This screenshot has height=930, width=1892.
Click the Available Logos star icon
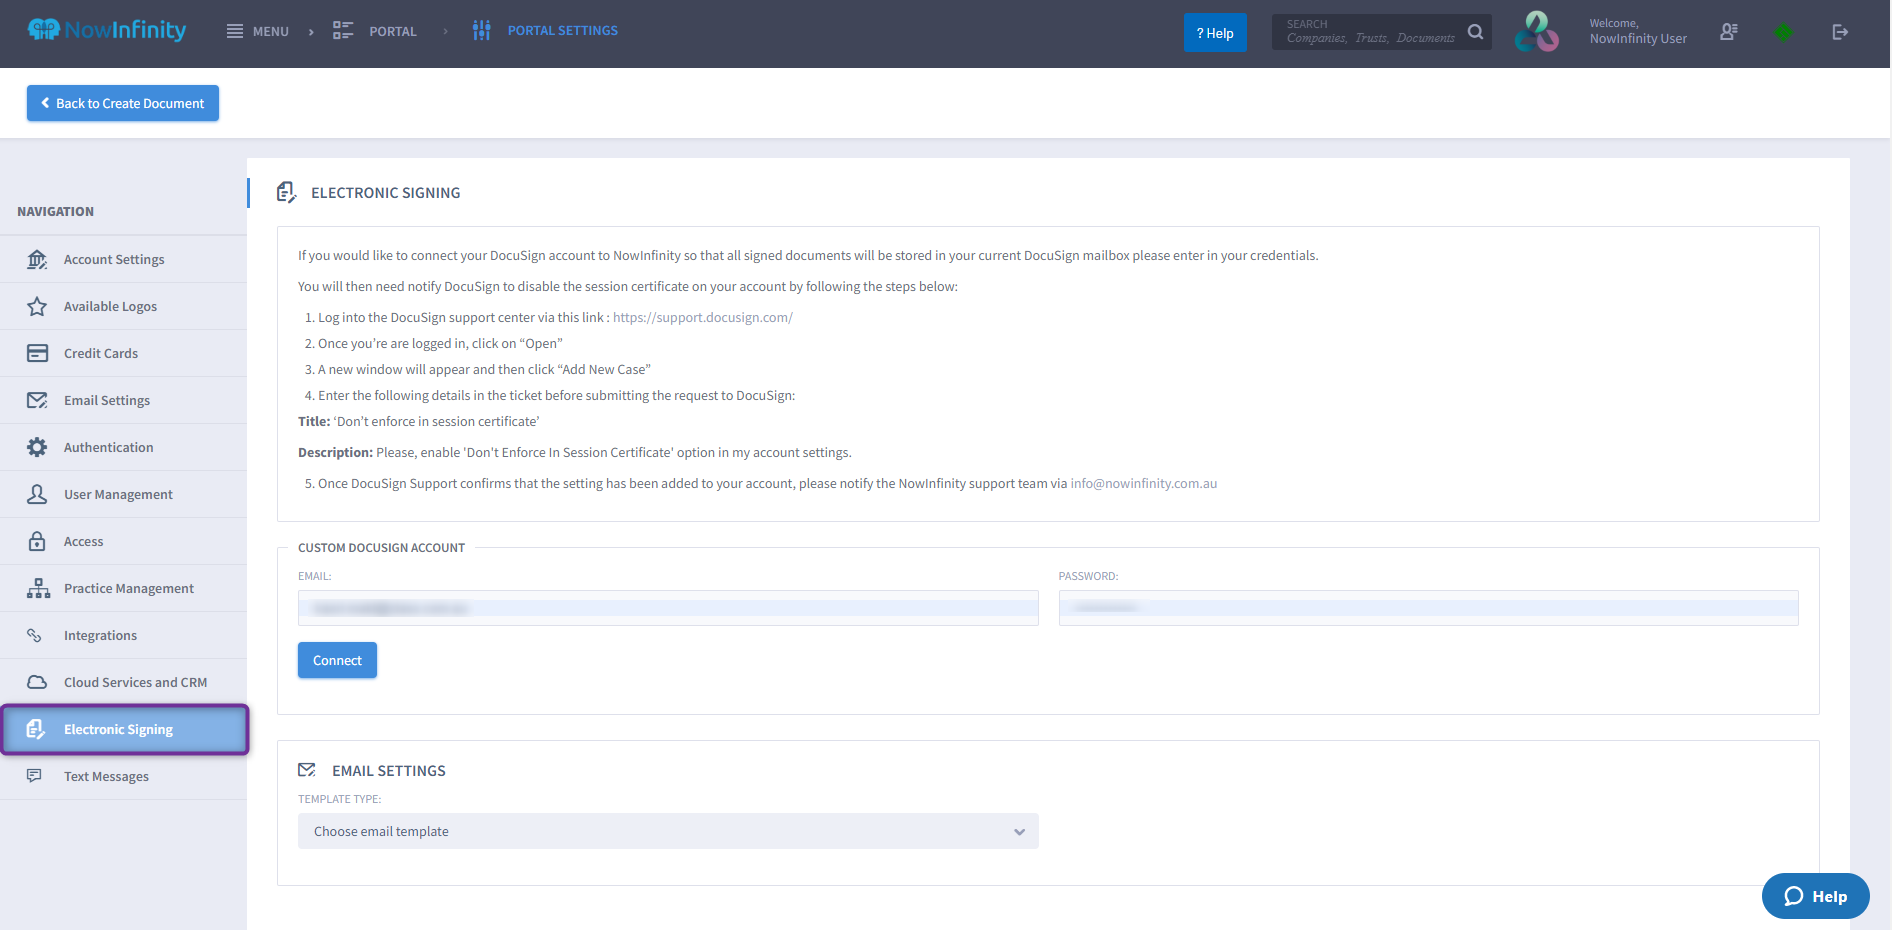[x=37, y=306]
